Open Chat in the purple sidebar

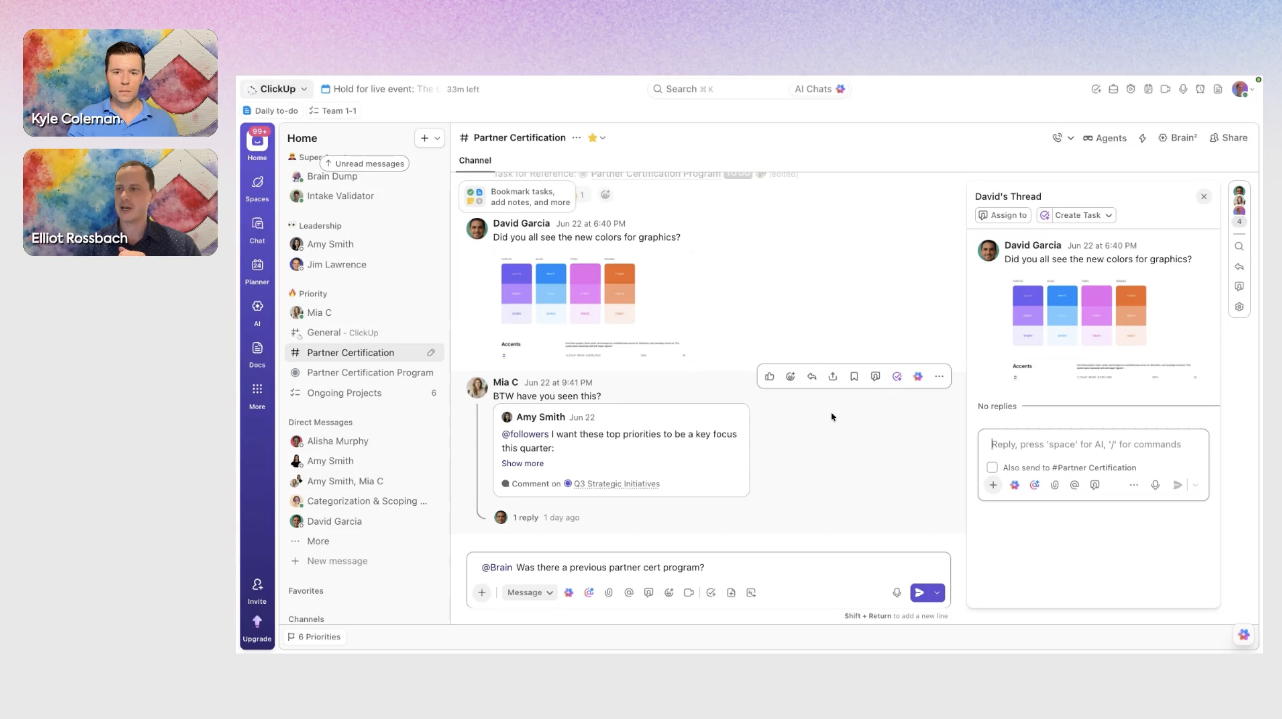(x=257, y=229)
